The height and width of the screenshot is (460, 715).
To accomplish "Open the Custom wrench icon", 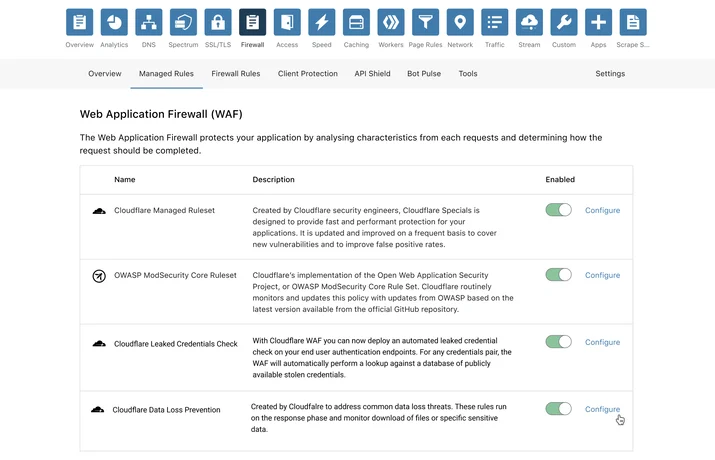I will coord(564,22).
